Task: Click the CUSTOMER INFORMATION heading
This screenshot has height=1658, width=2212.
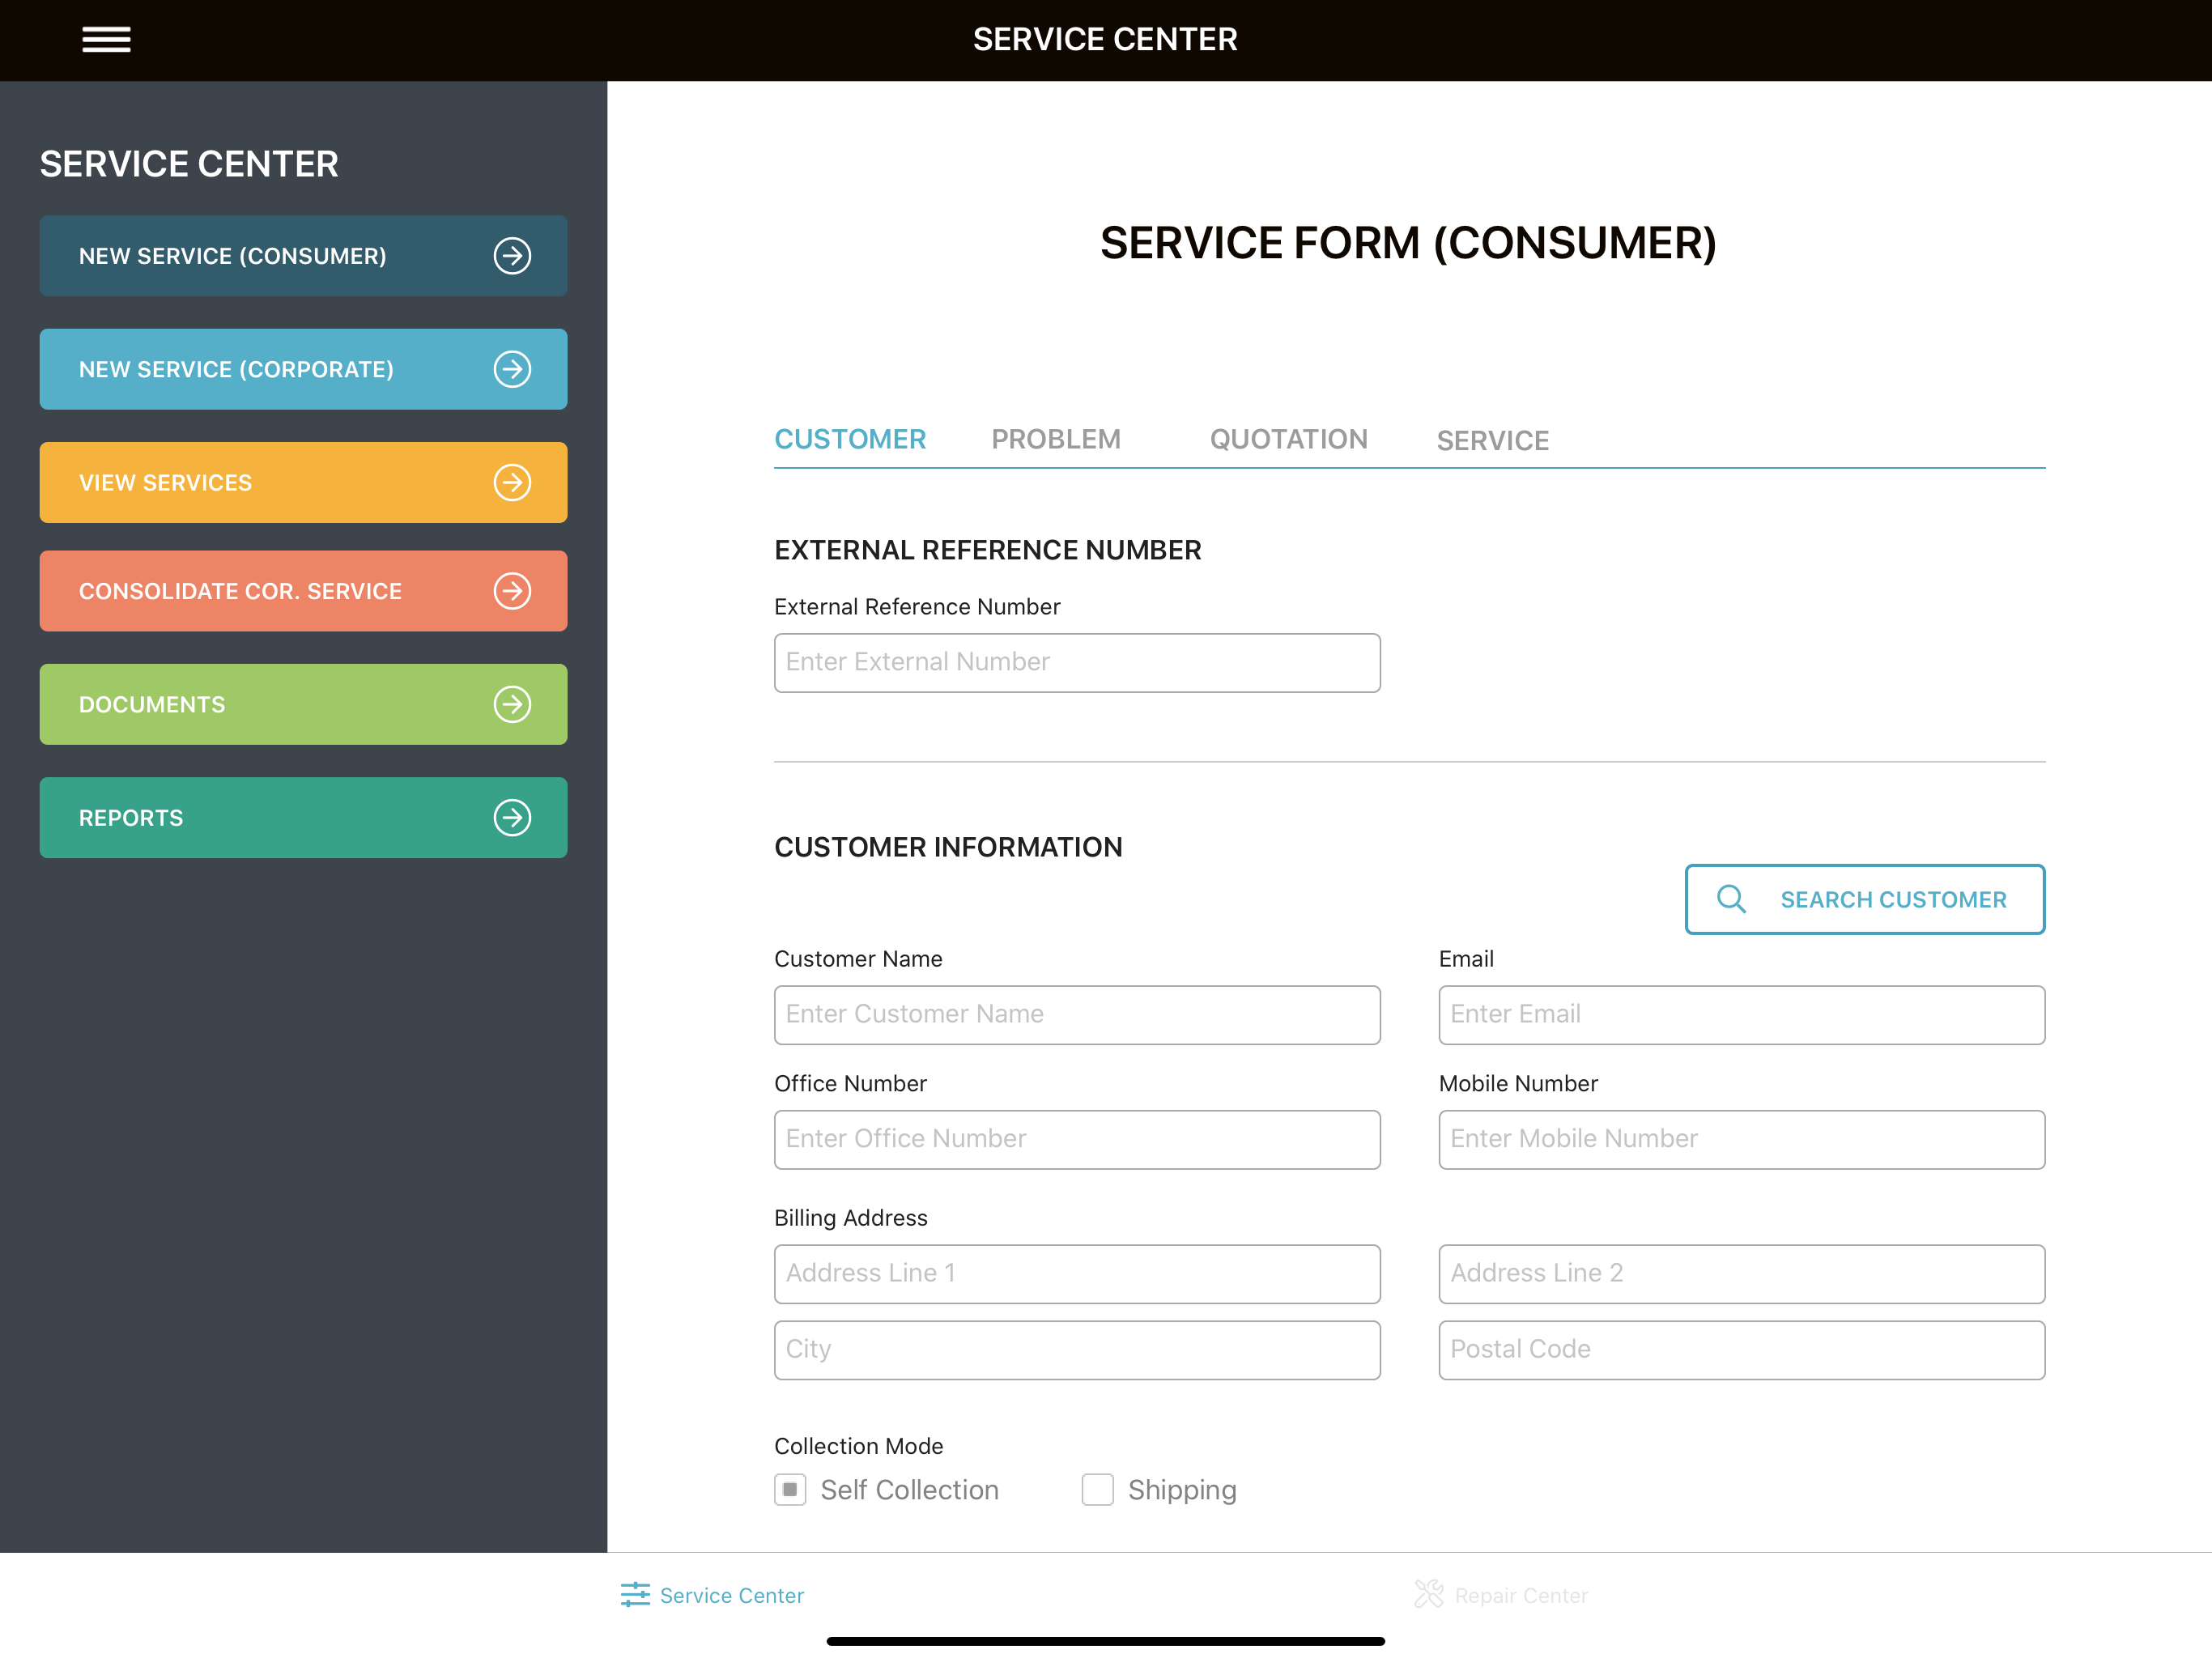Action: click(948, 847)
